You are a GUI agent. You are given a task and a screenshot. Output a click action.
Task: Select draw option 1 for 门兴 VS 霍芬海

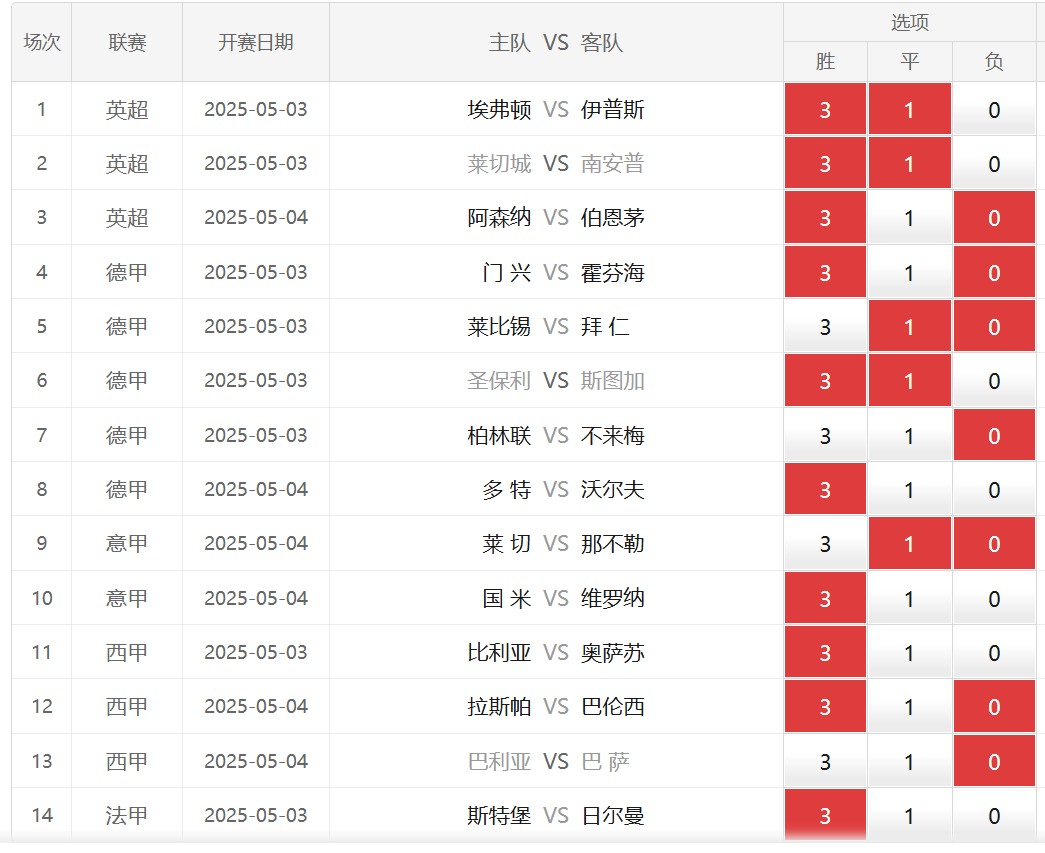click(x=910, y=272)
